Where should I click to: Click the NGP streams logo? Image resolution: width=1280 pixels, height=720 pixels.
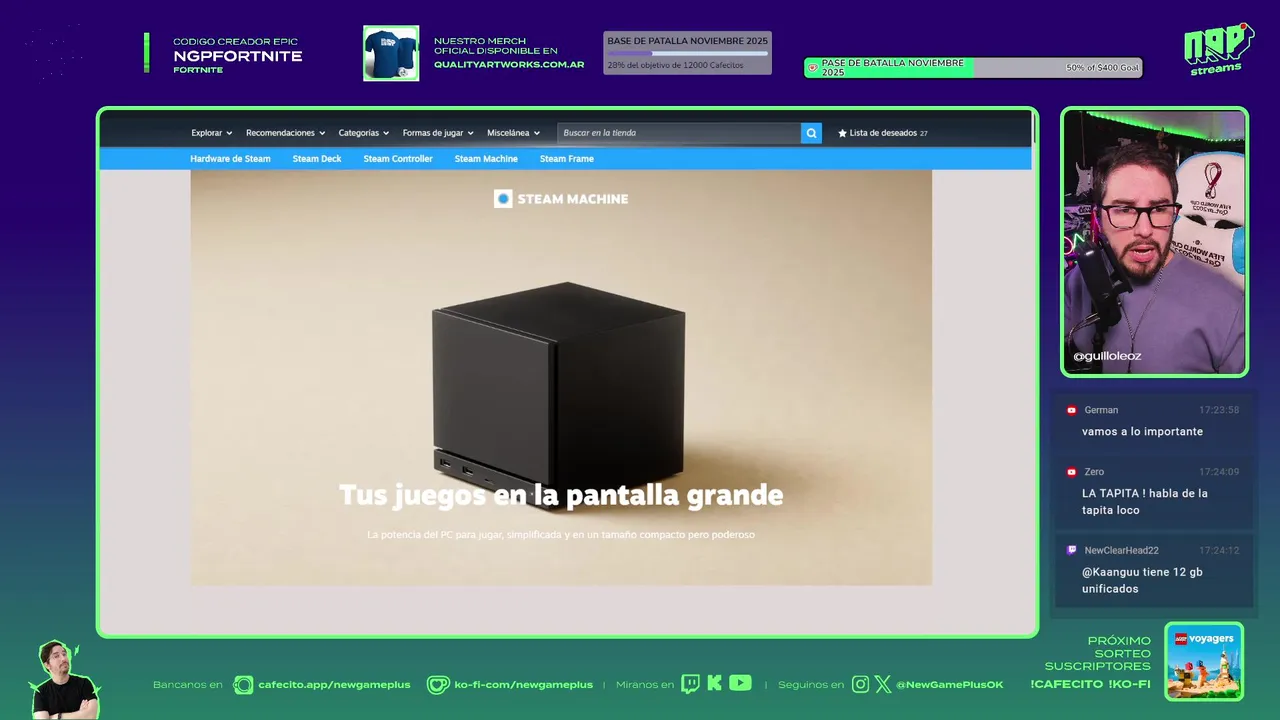click(1218, 48)
